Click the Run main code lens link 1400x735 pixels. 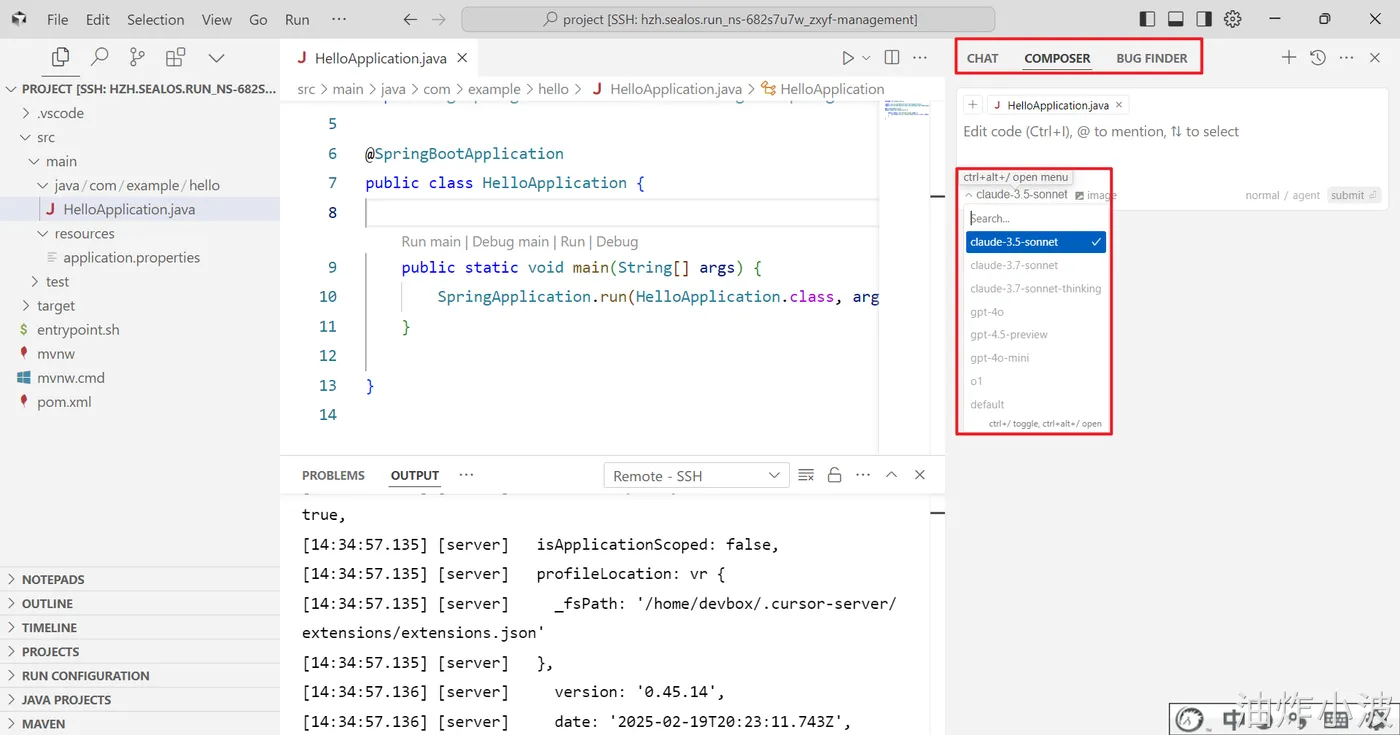tap(431, 241)
